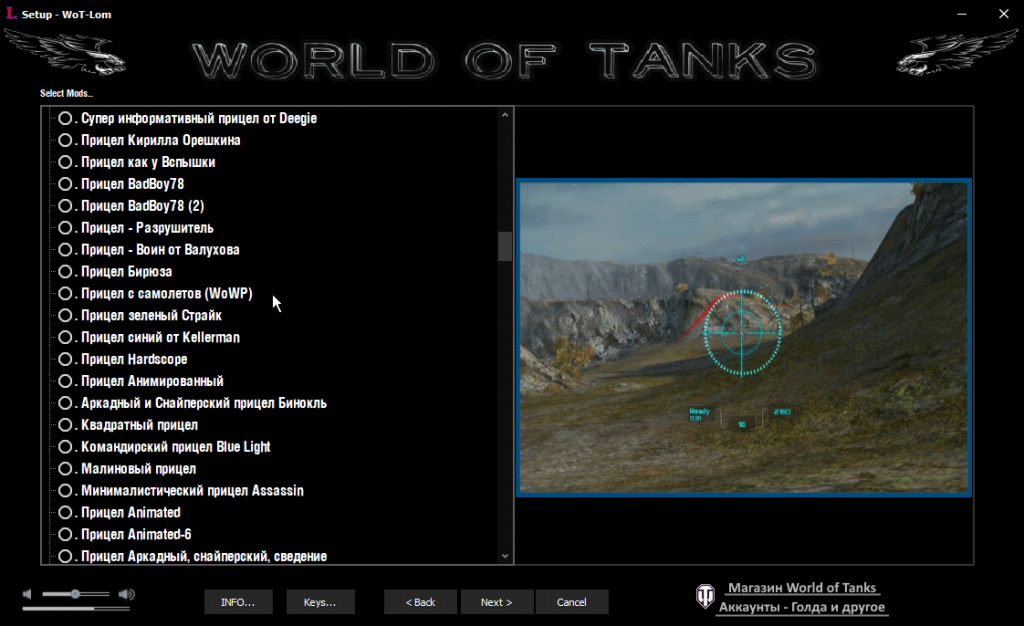The height and width of the screenshot is (626, 1024).
Task: Close the Setup - WoT-Lom window
Action: 1004,14
